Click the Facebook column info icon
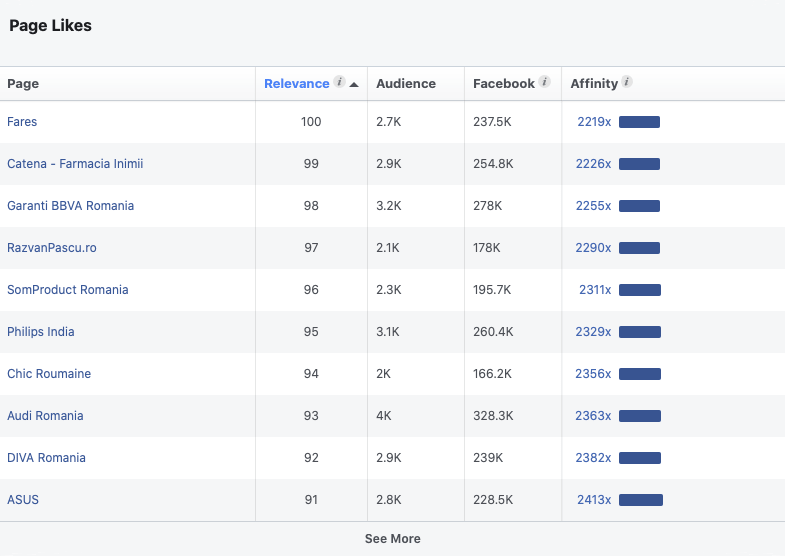 544,82
